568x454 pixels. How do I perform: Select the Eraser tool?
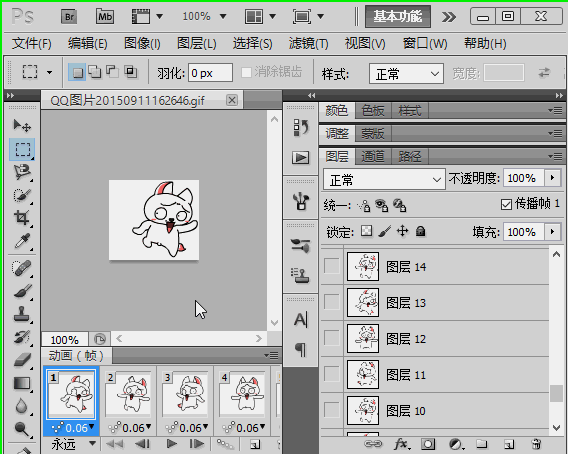pyautogui.click(x=22, y=360)
